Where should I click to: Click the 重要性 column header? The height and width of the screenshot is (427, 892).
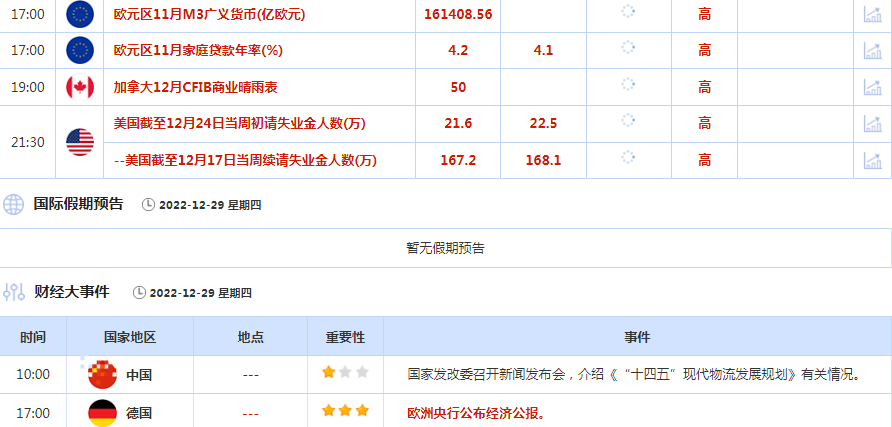tap(345, 337)
